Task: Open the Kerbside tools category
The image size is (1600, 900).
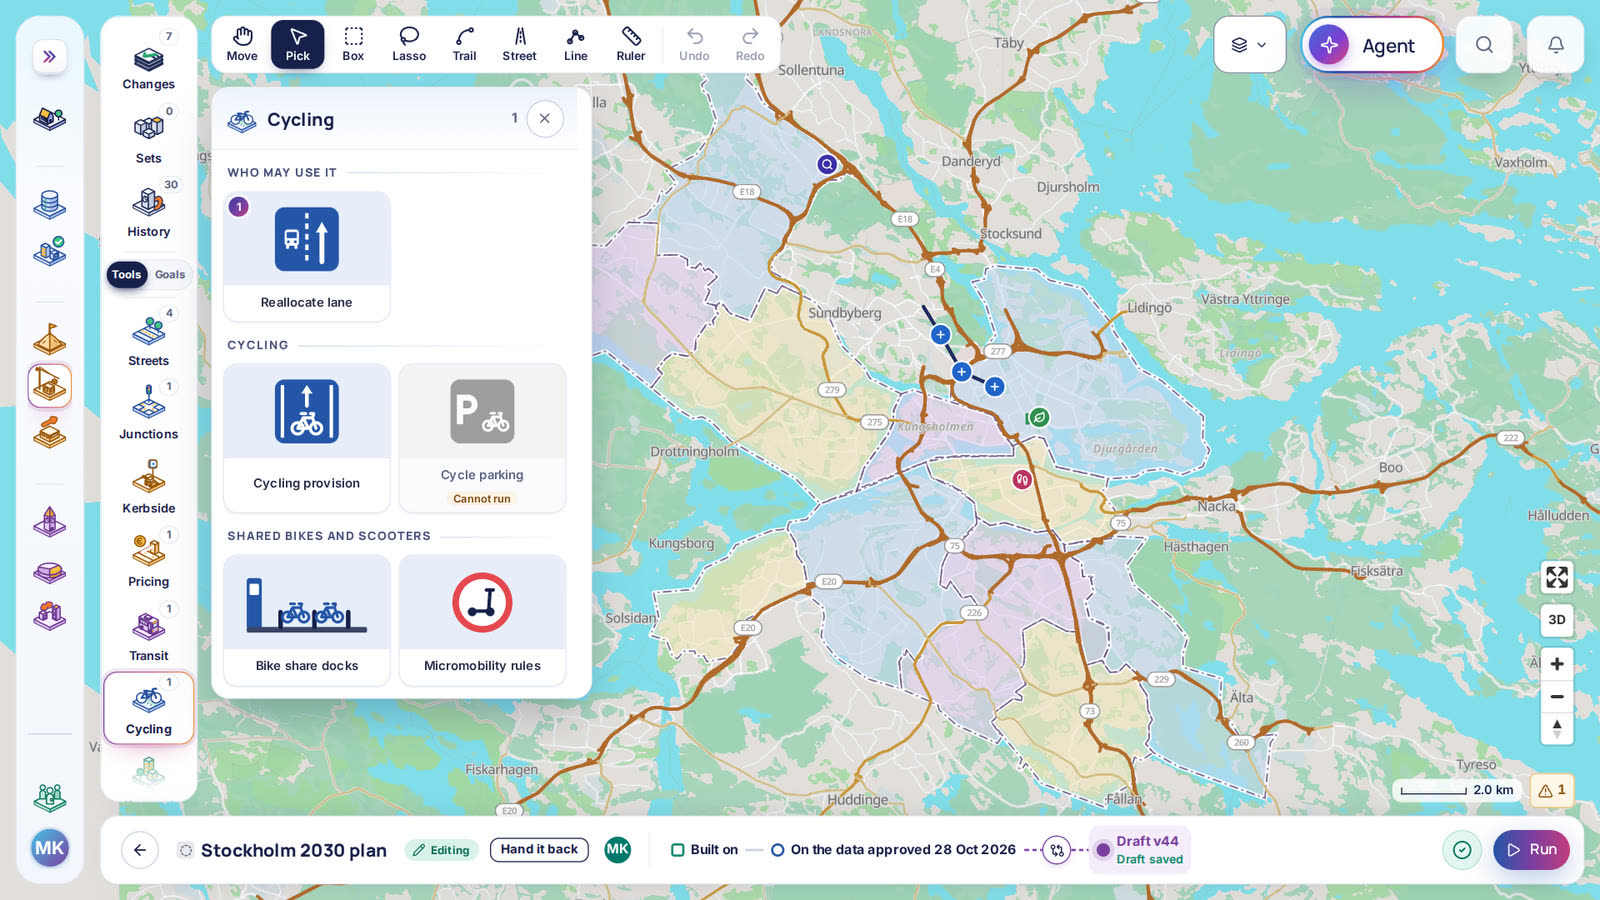Action: (149, 486)
